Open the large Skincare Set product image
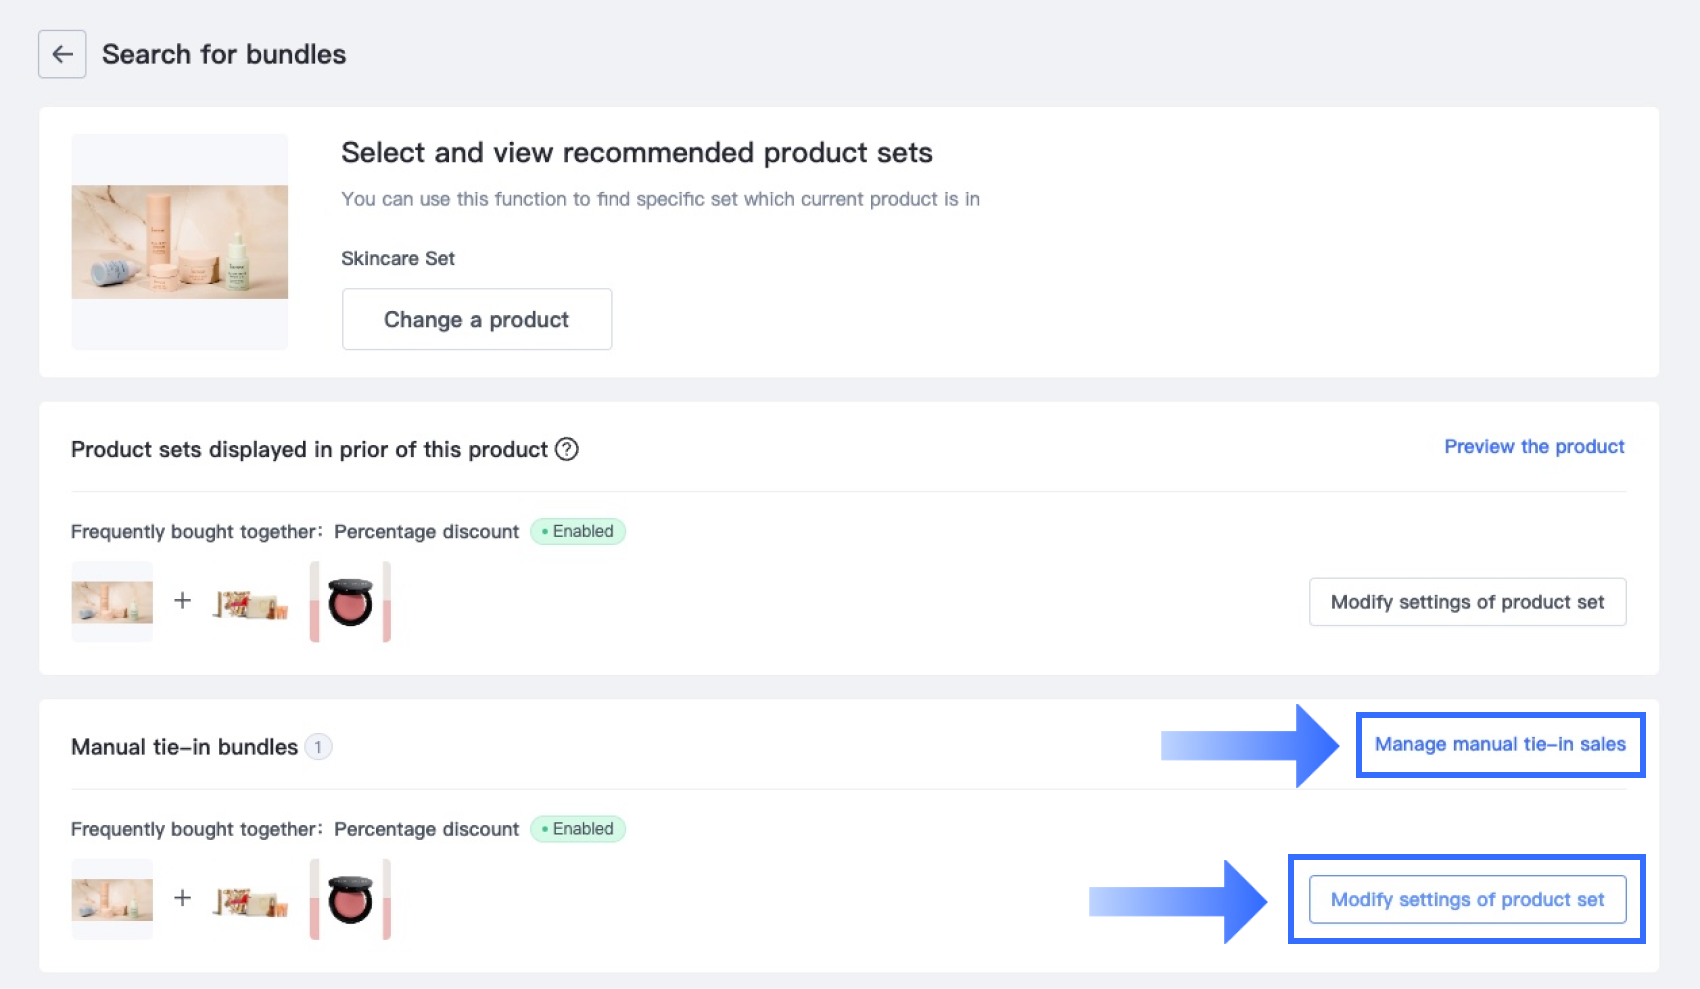The width and height of the screenshot is (1700, 989). (180, 242)
